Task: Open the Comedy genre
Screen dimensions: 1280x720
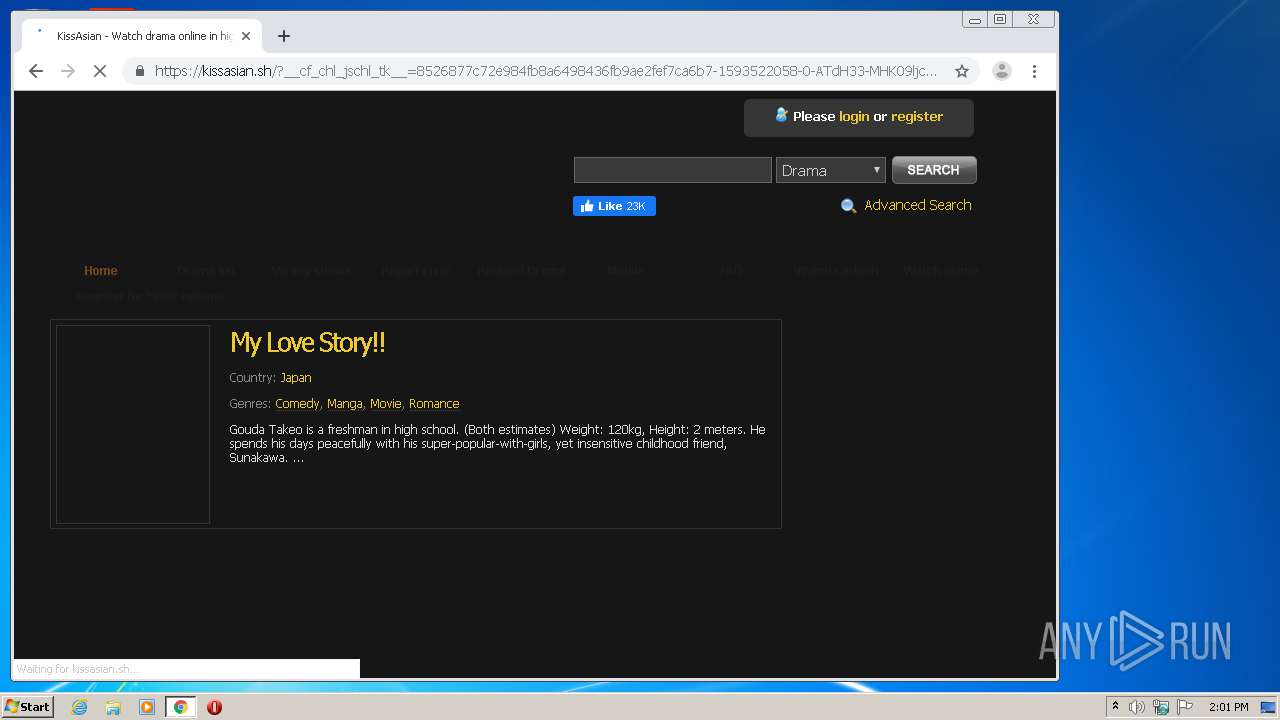Action: pyautogui.click(x=297, y=404)
